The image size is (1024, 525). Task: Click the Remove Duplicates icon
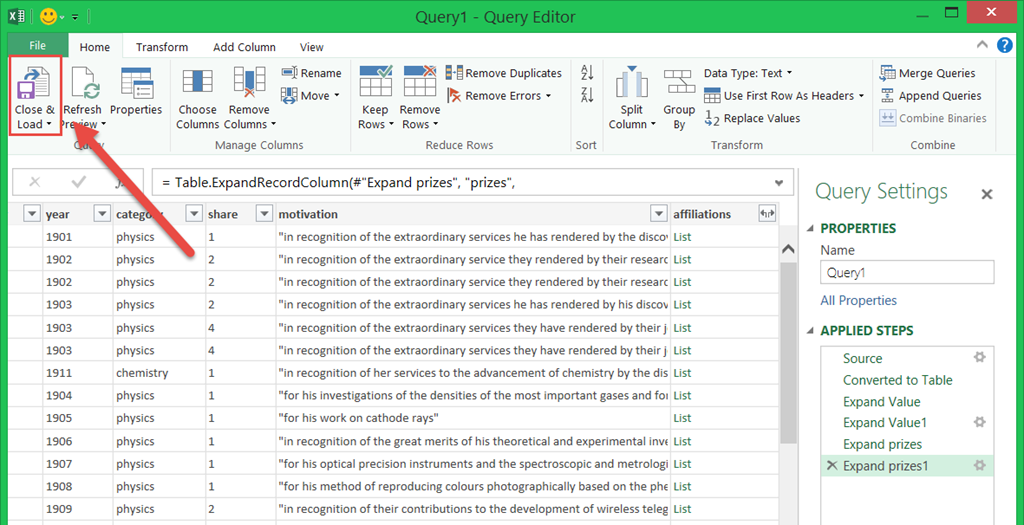[x=454, y=73]
